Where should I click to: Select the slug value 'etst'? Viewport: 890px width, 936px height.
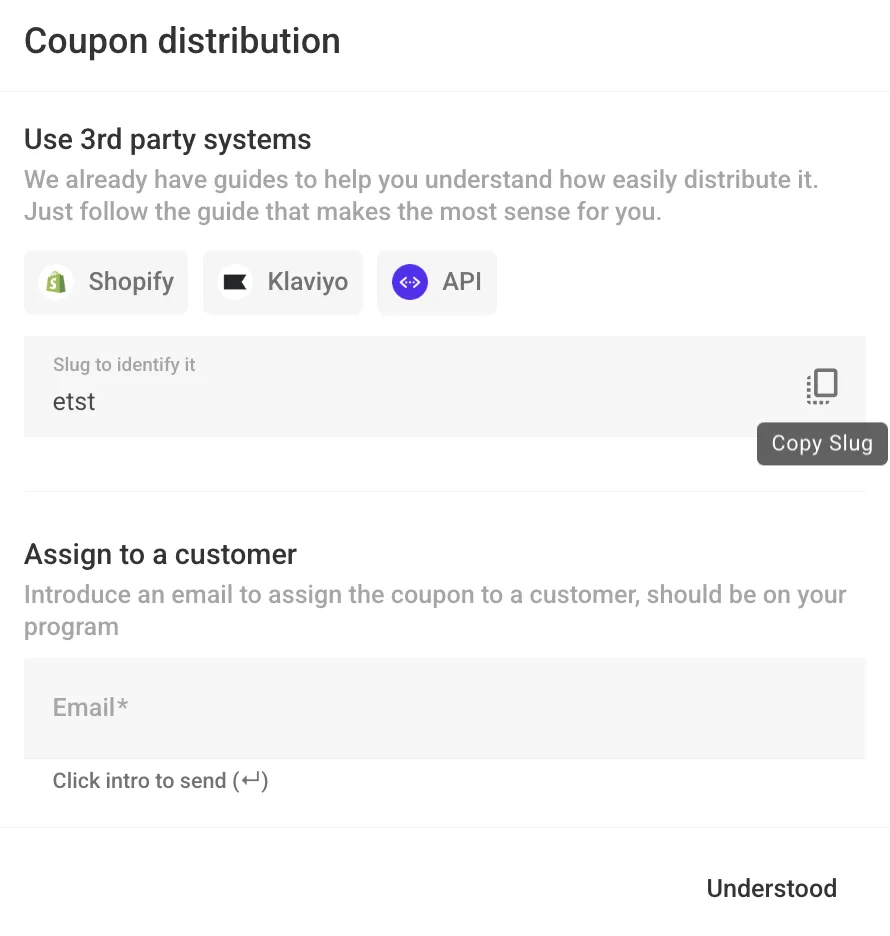click(74, 402)
